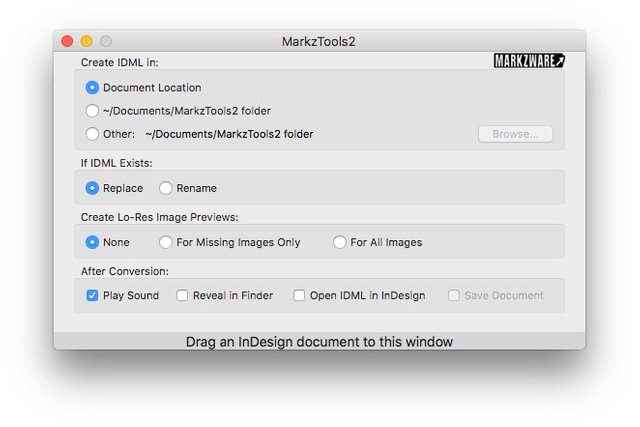Check Open IDML in InDesign
This screenshot has height=427, width=640.
pos(299,295)
